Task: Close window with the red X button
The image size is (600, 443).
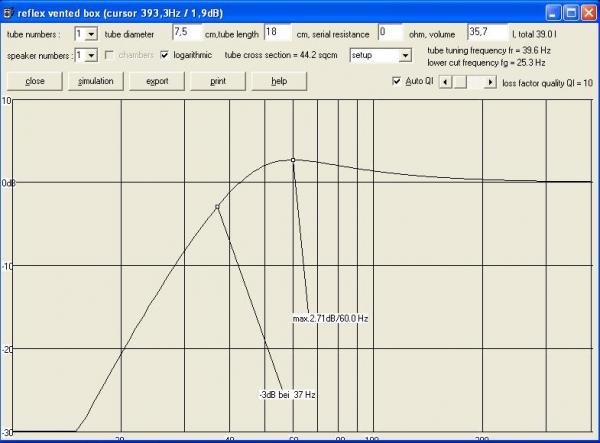Action: point(586,12)
